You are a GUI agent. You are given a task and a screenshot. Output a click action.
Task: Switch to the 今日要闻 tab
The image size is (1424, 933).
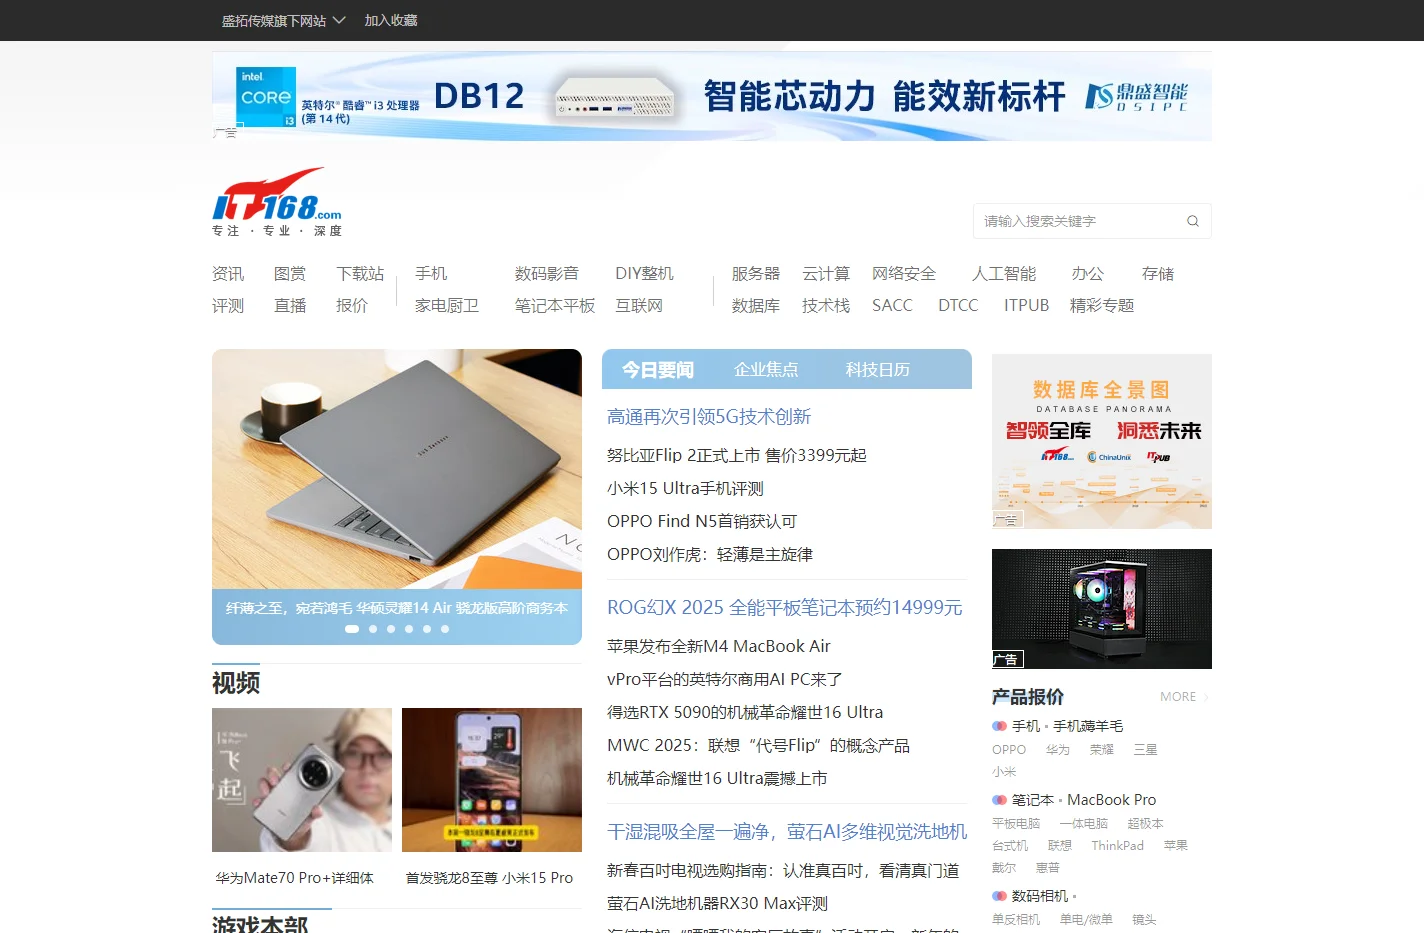pyautogui.click(x=657, y=369)
